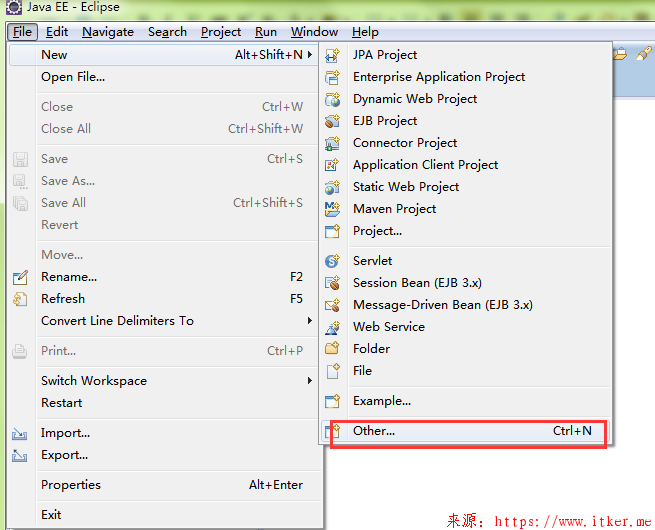
Task: Select Dynamic Web Project entry
Action: point(466,99)
